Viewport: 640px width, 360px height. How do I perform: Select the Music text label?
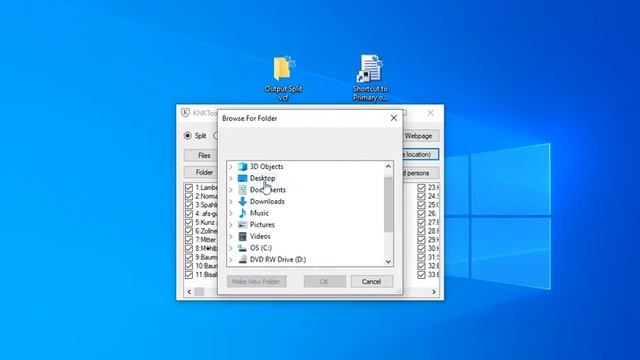point(259,213)
